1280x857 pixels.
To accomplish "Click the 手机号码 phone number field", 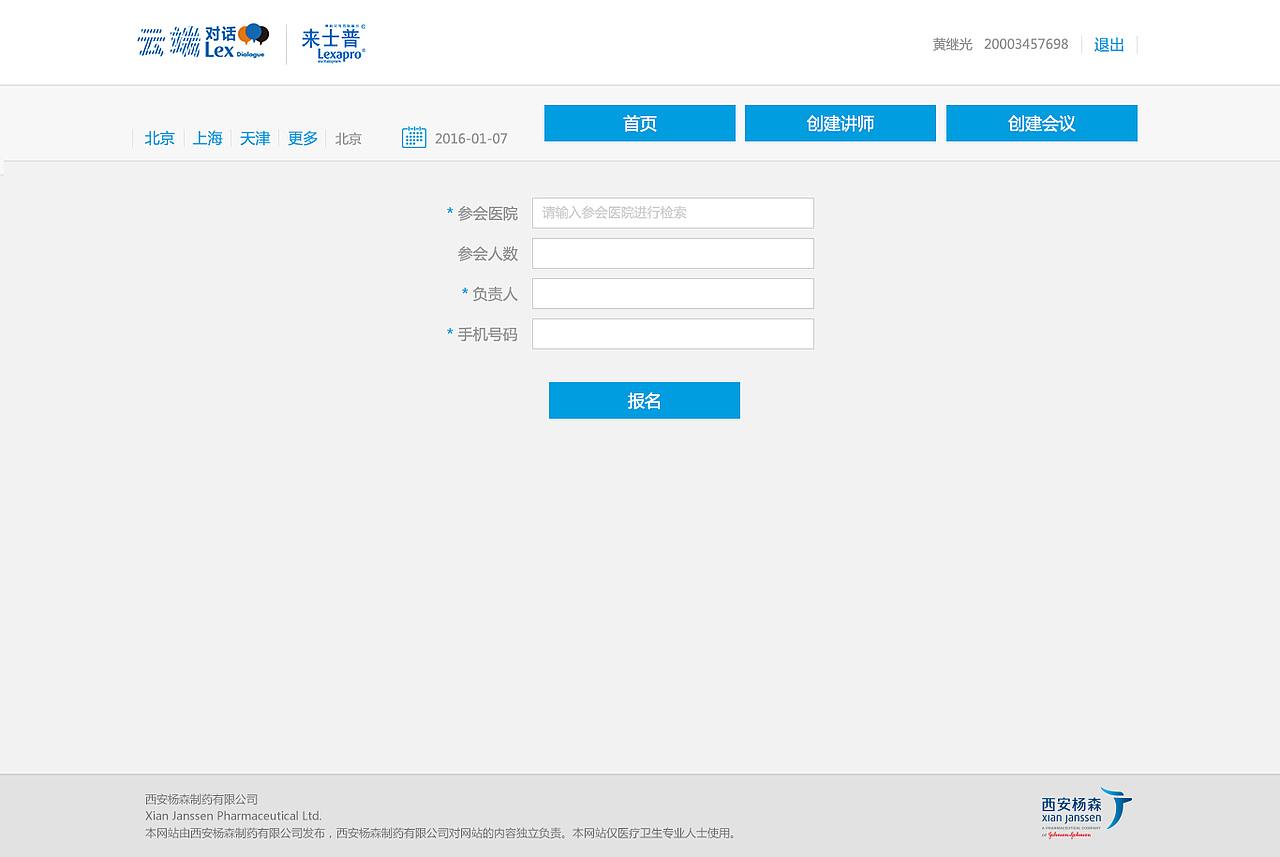I will 672,333.
